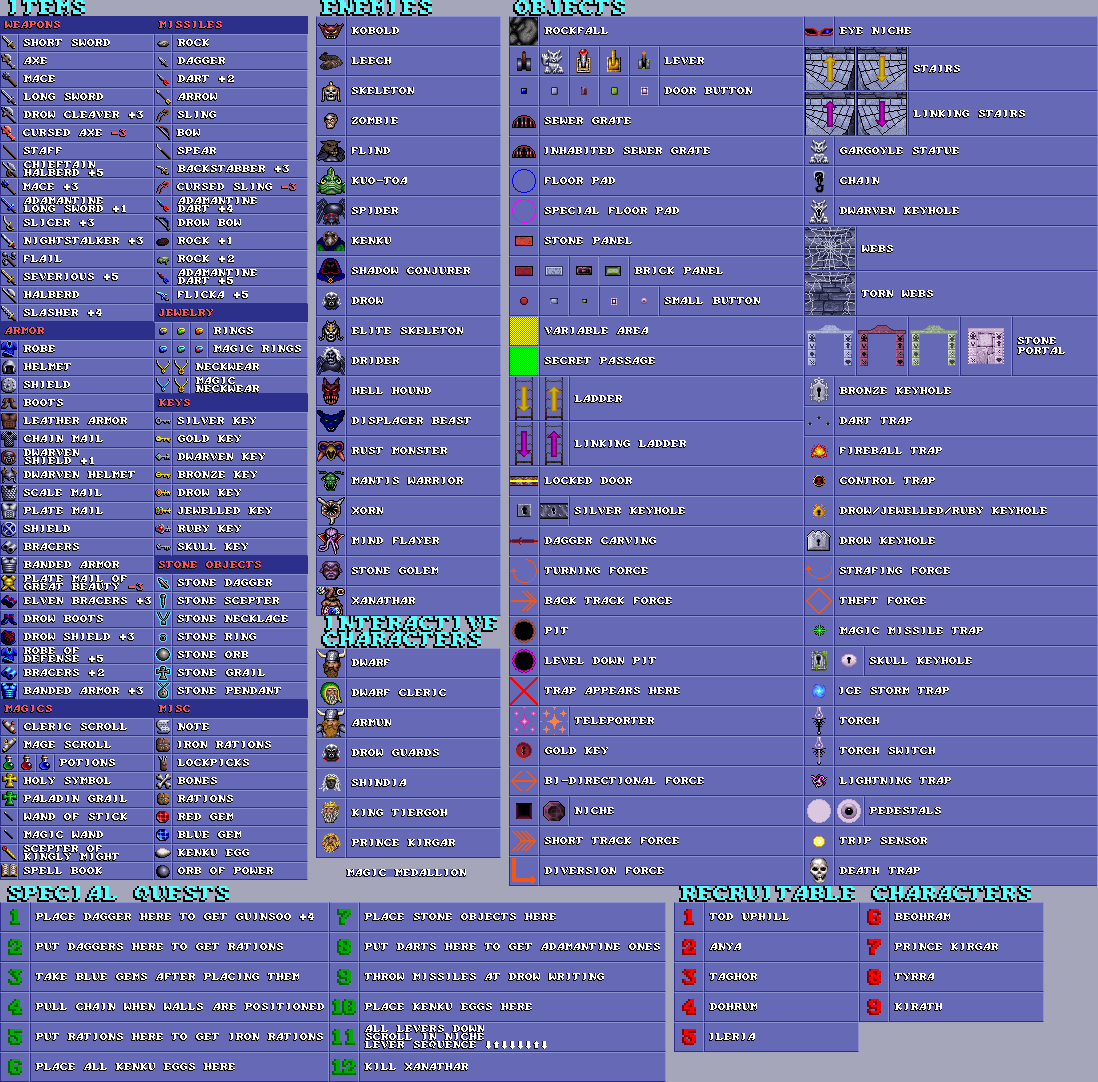Select the Holy Symbol item icon

point(9,781)
